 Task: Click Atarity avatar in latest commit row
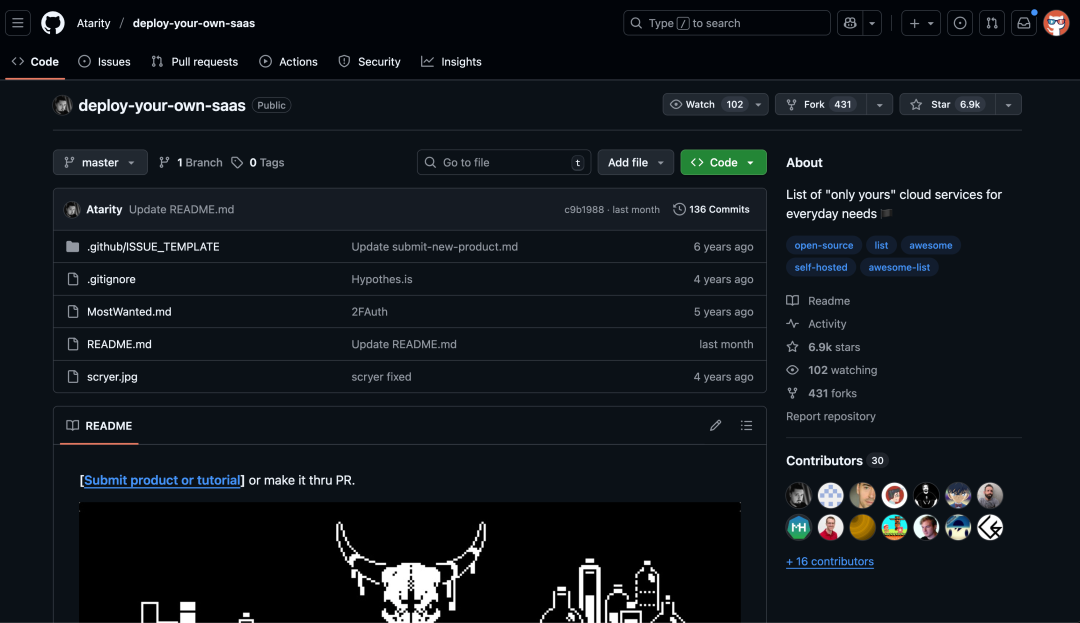tap(72, 209)
